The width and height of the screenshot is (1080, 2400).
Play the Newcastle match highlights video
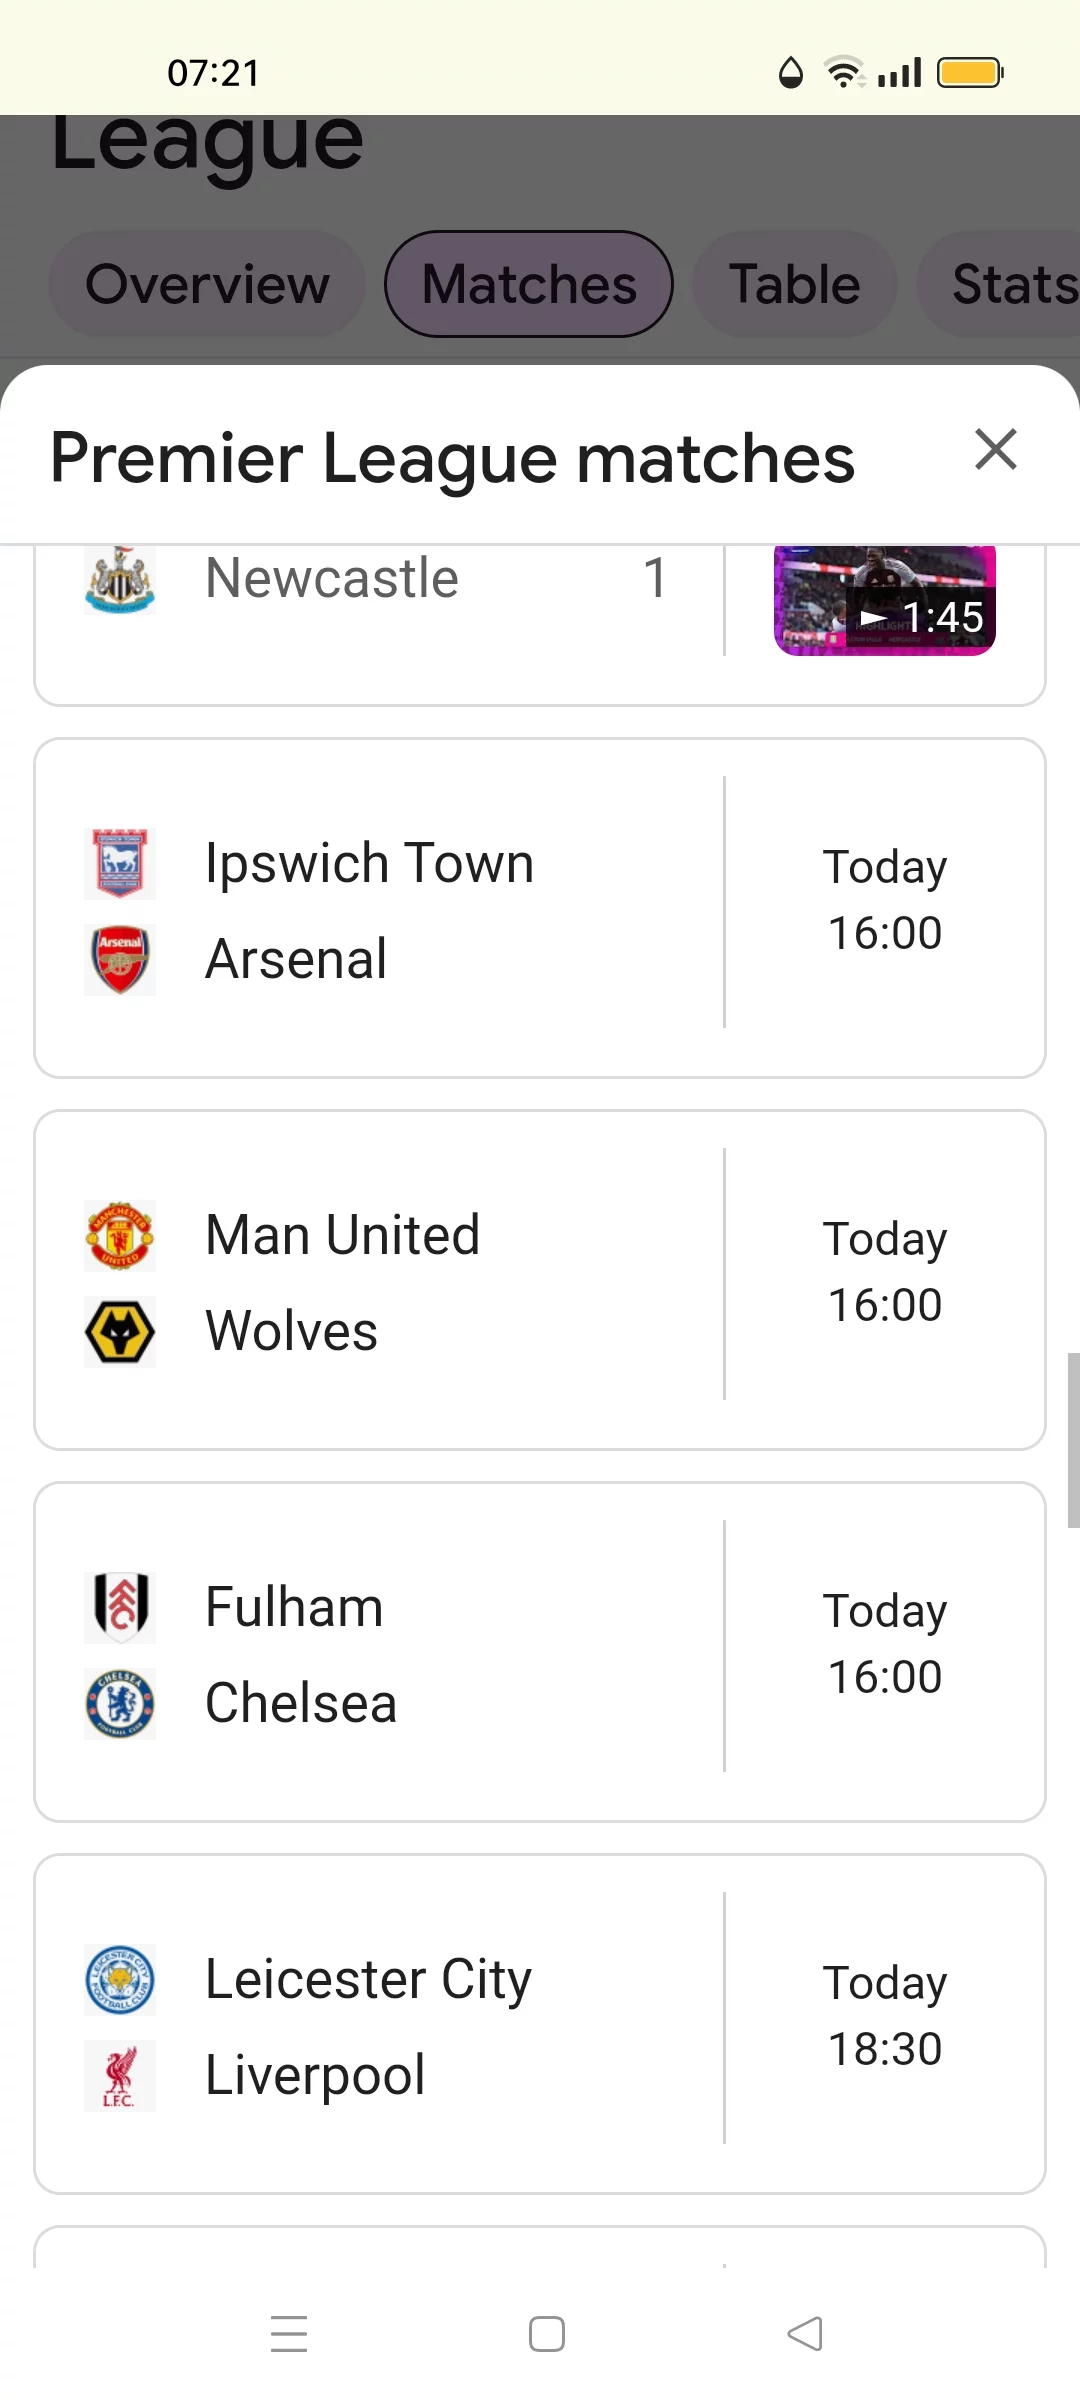click(x=885, y=600)
